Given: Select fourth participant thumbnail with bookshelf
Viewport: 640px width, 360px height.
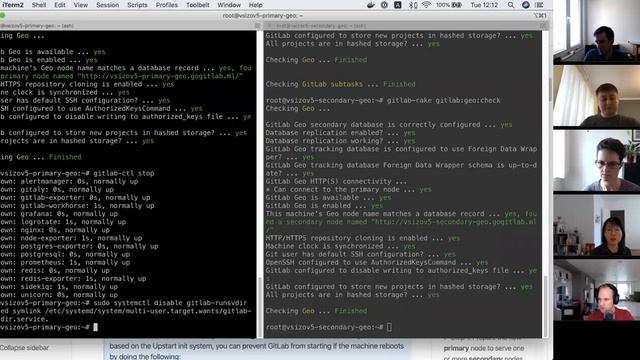Looking at the screenshot, I should click(x=596, y=225).
